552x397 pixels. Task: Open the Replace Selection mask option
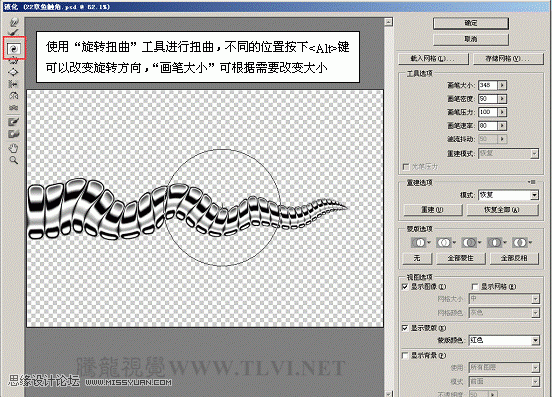(x=420, y=242)
